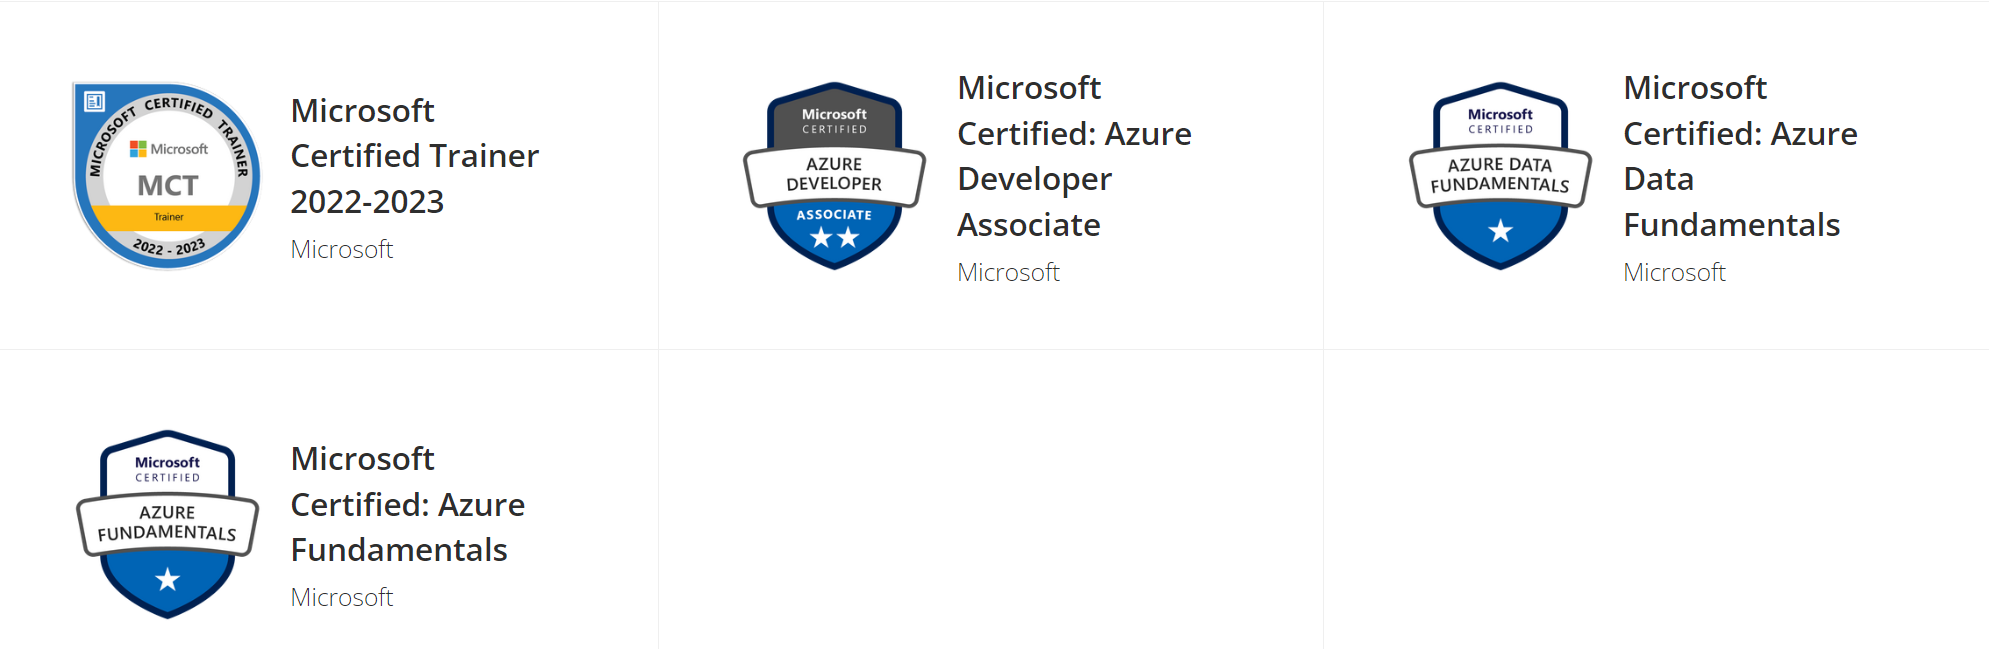The image size is (2003, 649).
Task: Open Microsoft Certified: Azure Data Fundamentals title
Action: click(x=1740, y=156)
